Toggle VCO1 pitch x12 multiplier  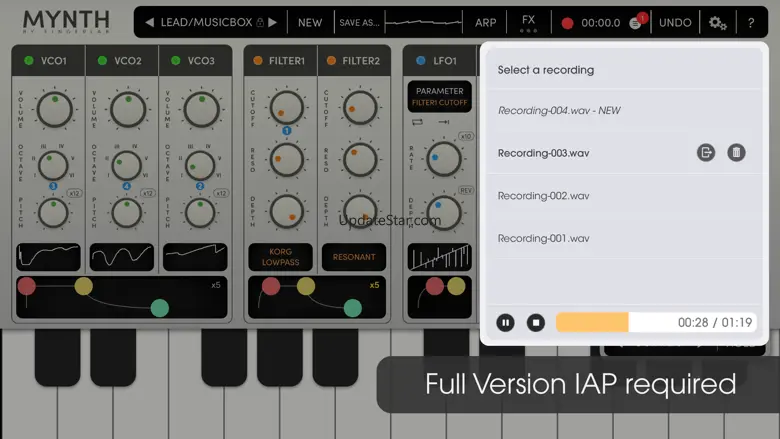75,193
